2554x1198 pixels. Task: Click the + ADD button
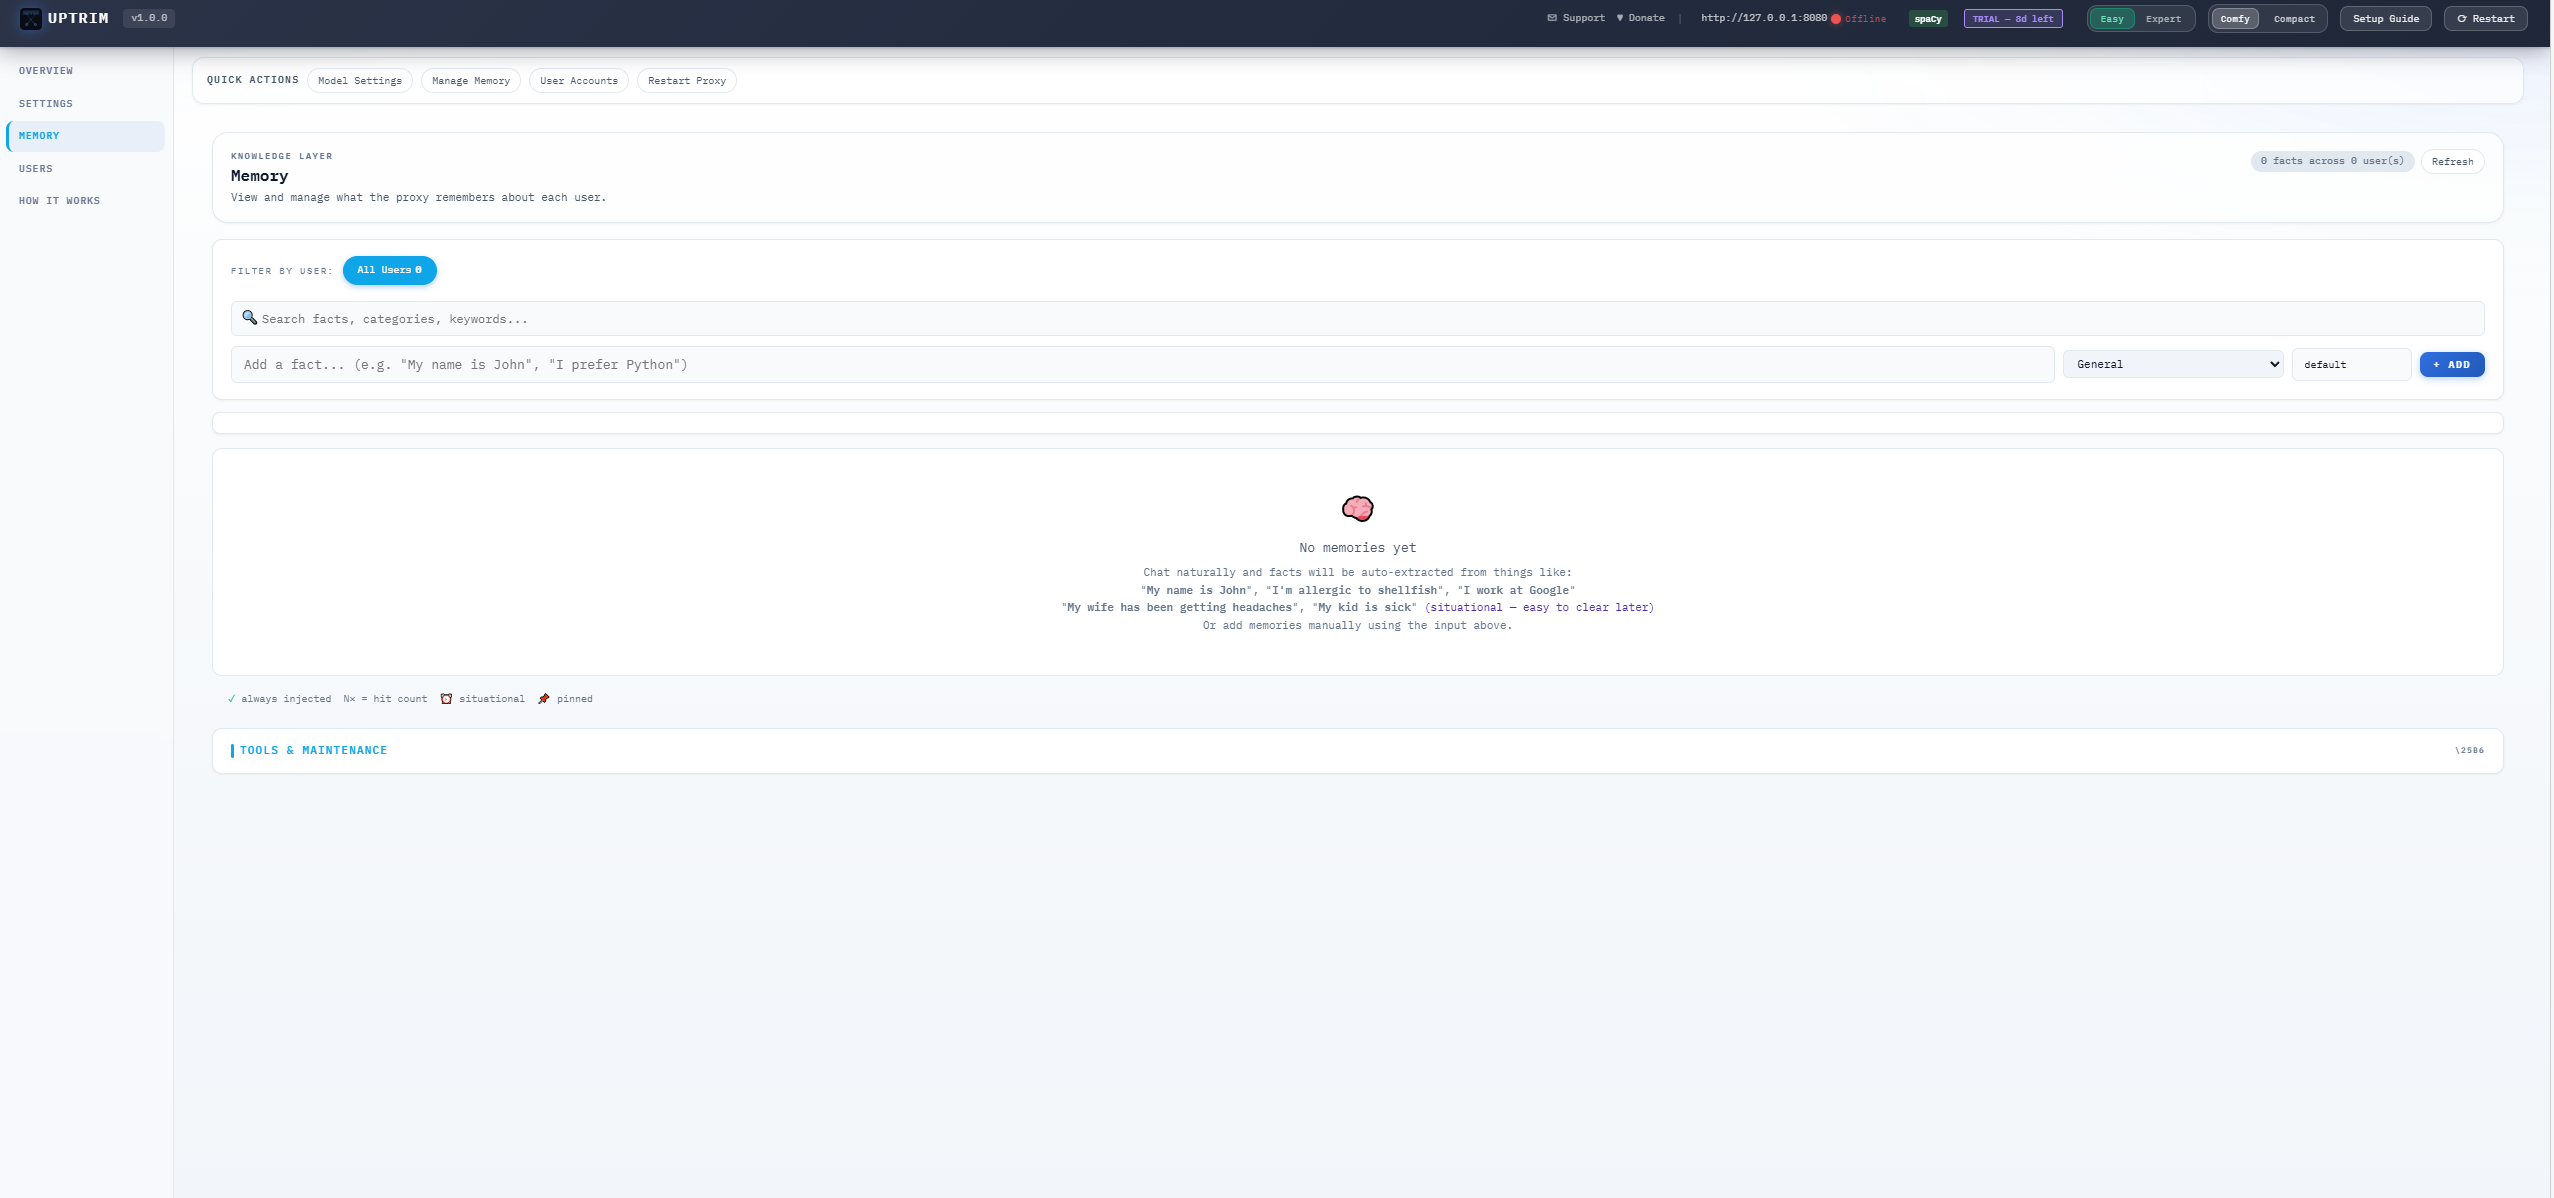2451,364
